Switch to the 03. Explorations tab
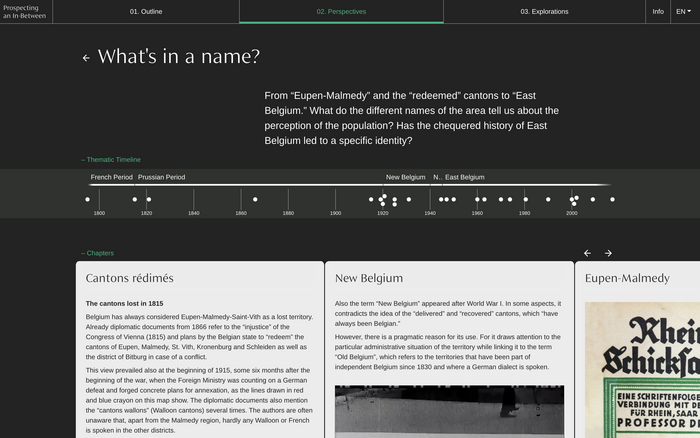The image size is (700, 438). pos(544,12)
